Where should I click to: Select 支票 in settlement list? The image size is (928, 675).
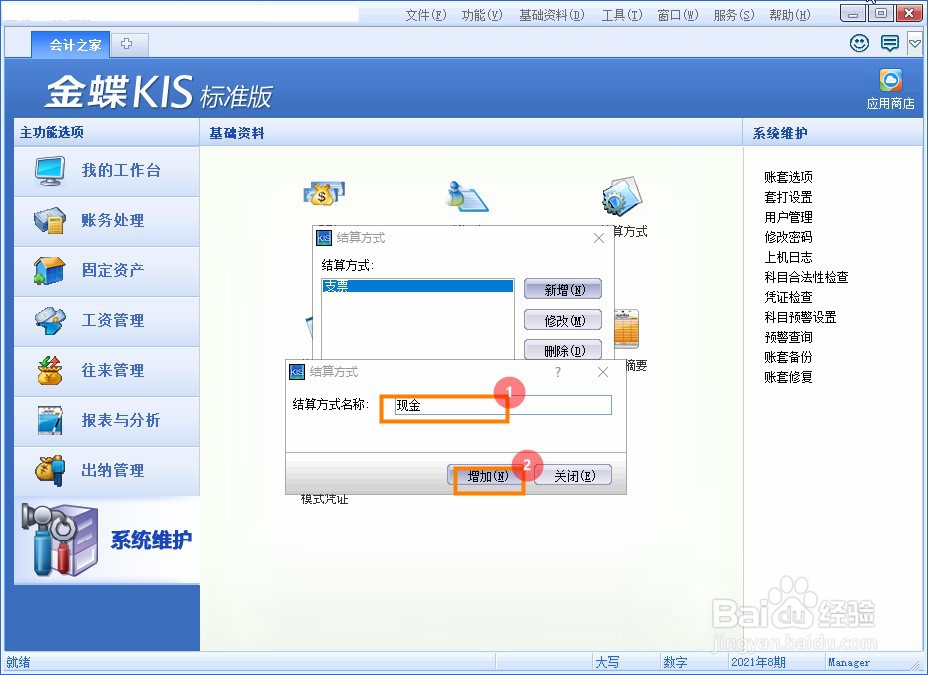[417, 286]
